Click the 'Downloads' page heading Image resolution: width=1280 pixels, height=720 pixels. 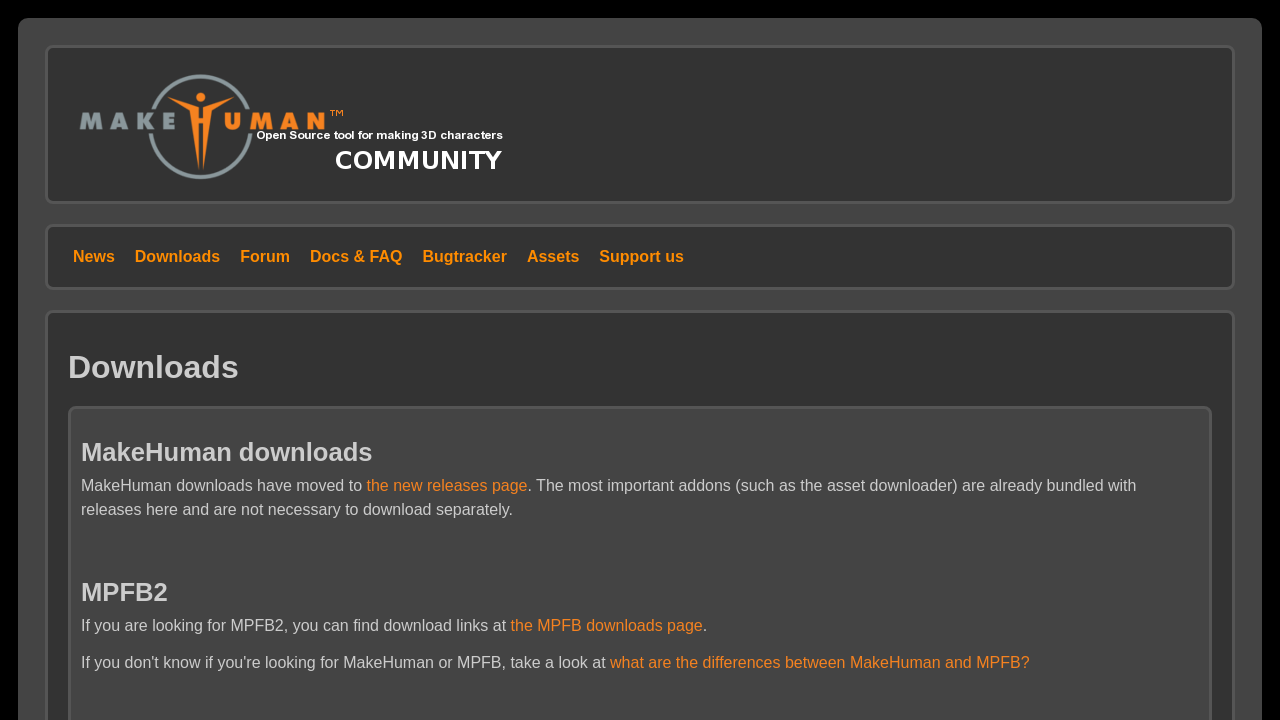(153, 367)
